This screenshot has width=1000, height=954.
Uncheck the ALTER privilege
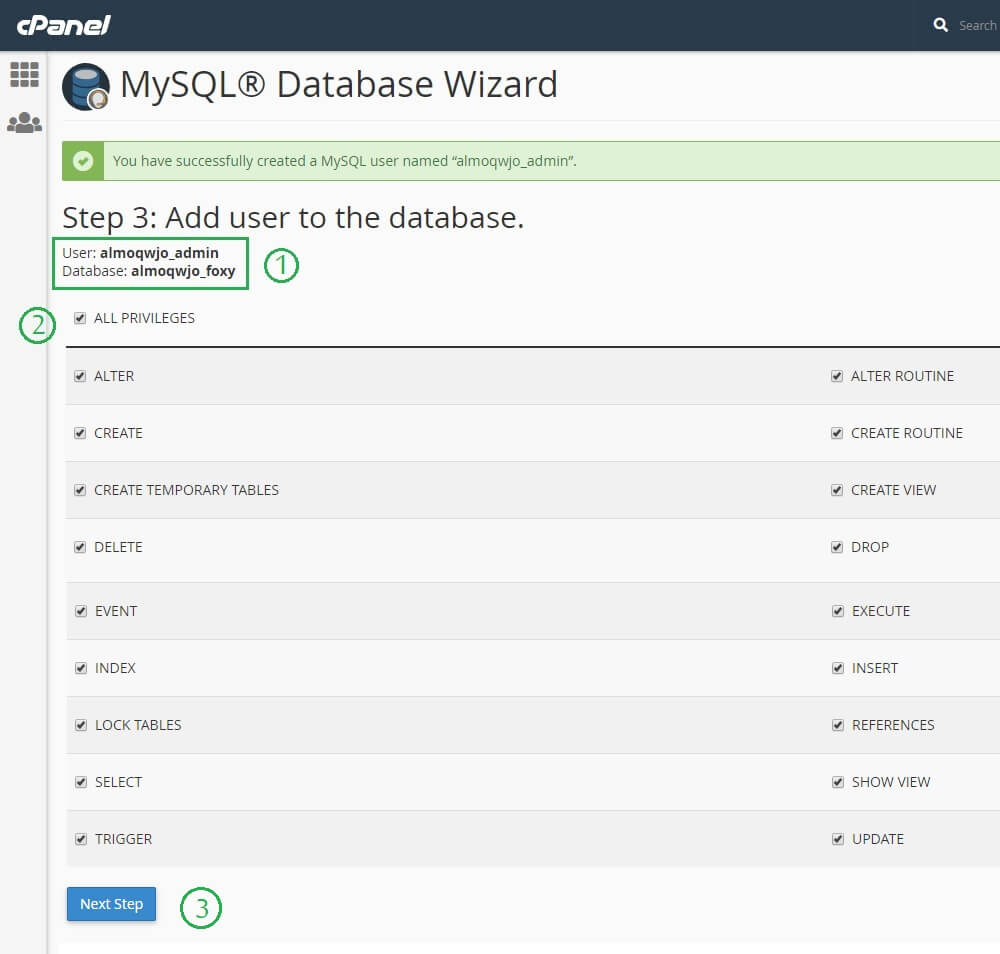pyautogui.click(x=80, y=376)
